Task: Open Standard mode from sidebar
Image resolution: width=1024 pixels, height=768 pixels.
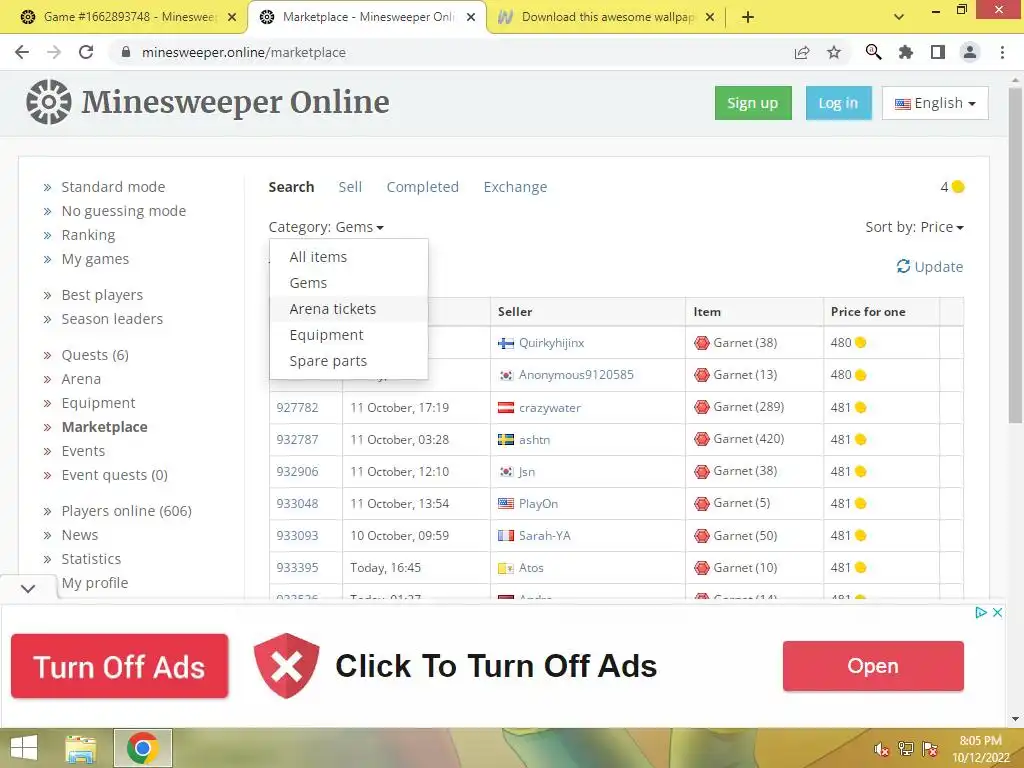Action: click(x=113, y=187)
